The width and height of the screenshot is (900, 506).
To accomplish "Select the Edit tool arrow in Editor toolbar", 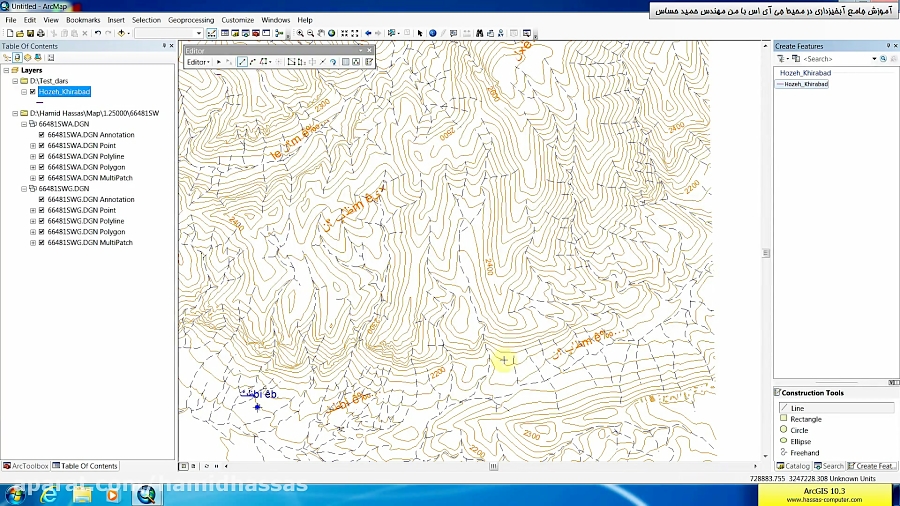I will point(219,62).
